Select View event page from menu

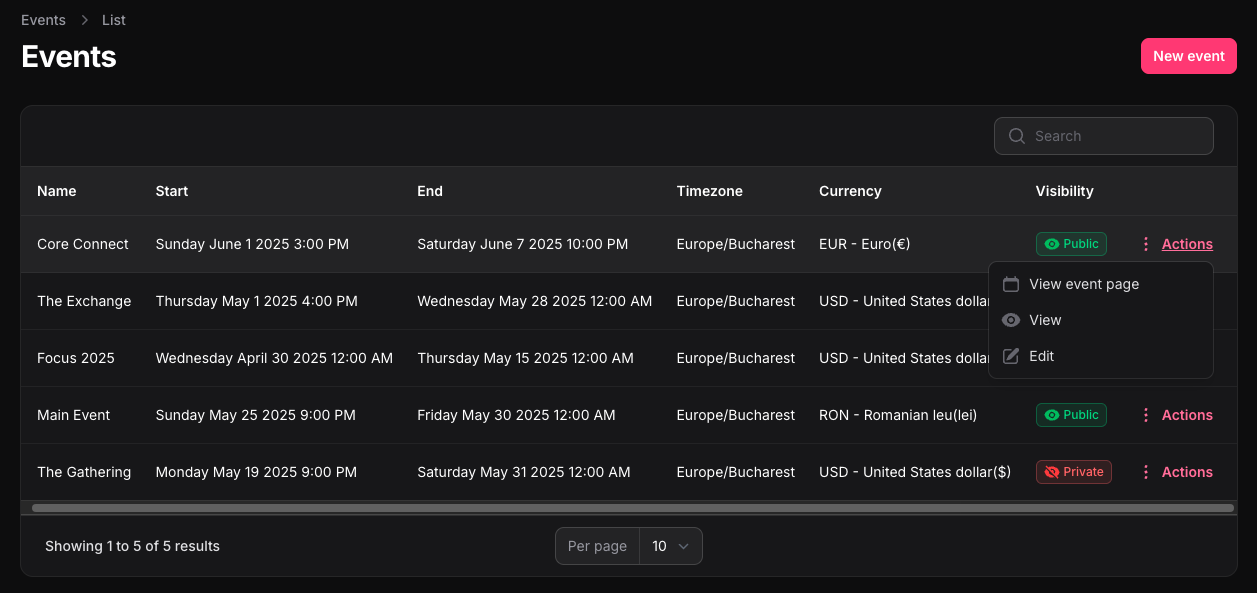coord(1084,284)
